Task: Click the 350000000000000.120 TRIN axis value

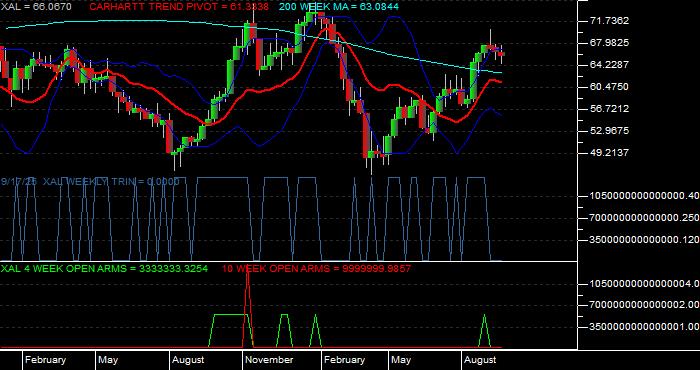Action: (x=644, y=240)
